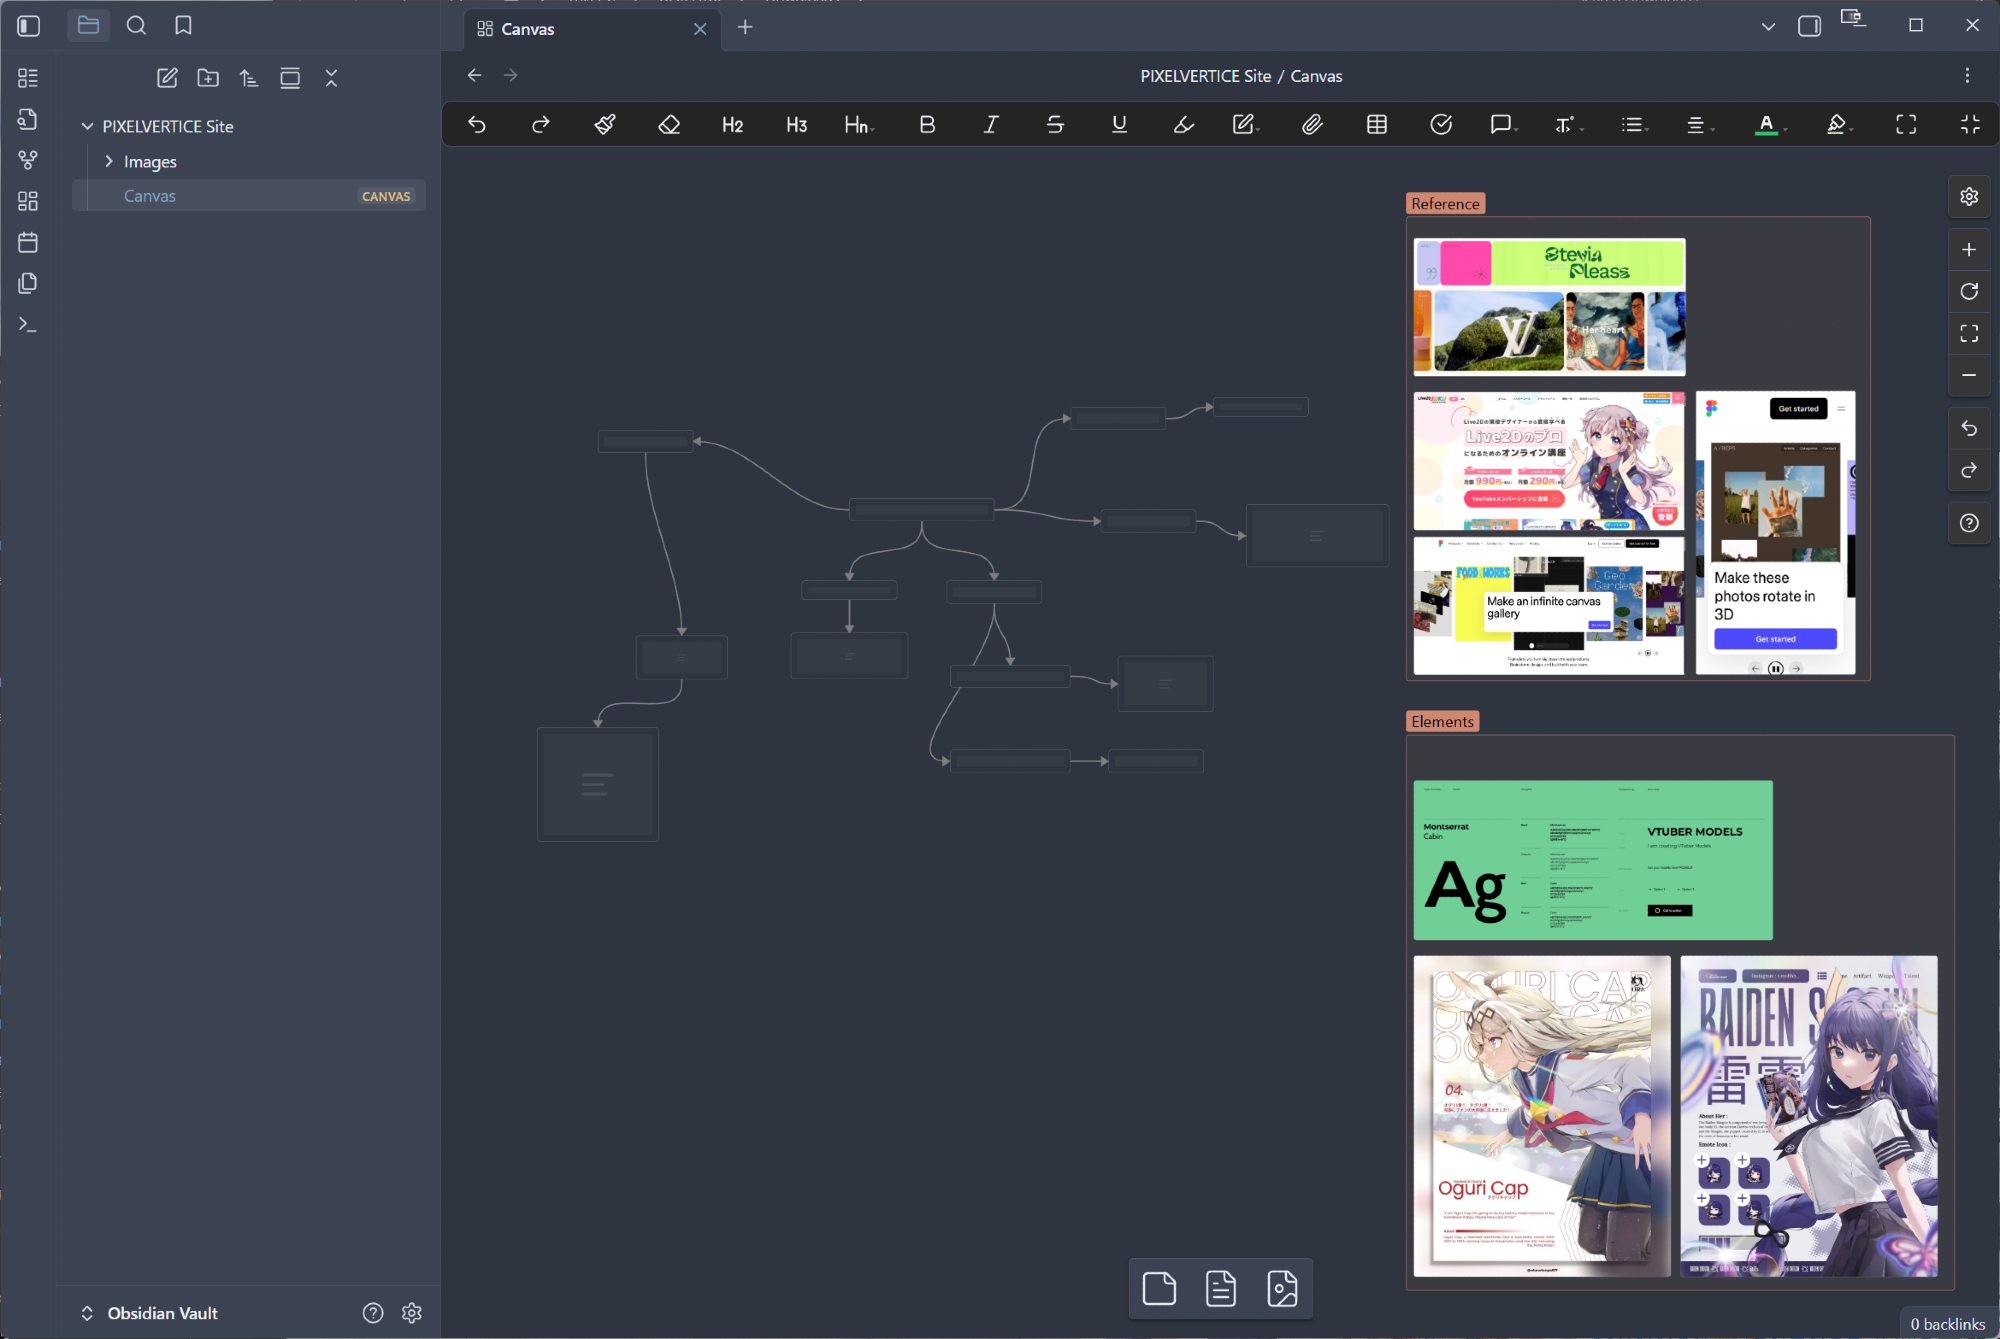
Task: Switch to the Canvas tab
Action: [x=528, y=29]
